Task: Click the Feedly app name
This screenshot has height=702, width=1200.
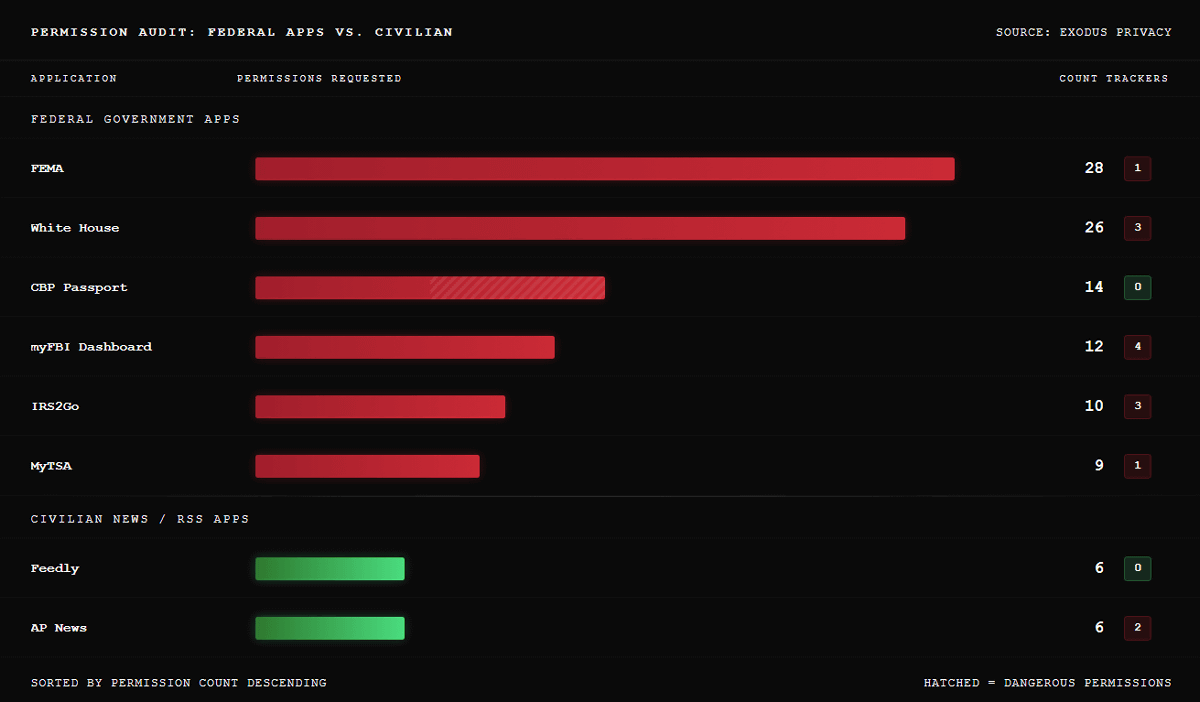Action: [55, 569]
